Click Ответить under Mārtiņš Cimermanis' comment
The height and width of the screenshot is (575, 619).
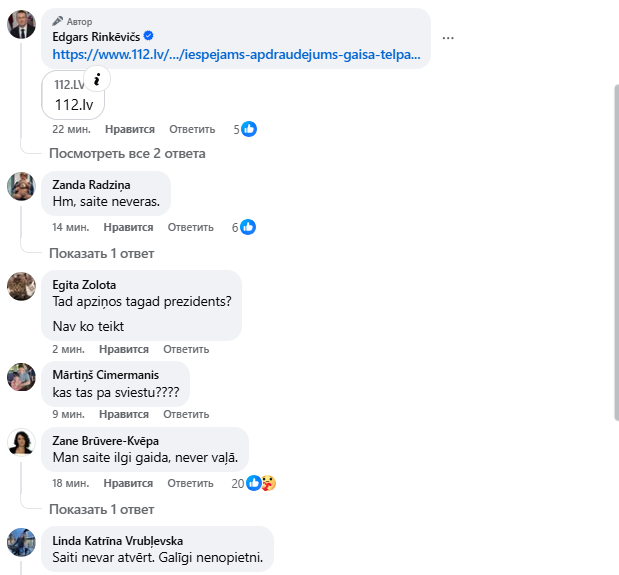coord(186,413)
